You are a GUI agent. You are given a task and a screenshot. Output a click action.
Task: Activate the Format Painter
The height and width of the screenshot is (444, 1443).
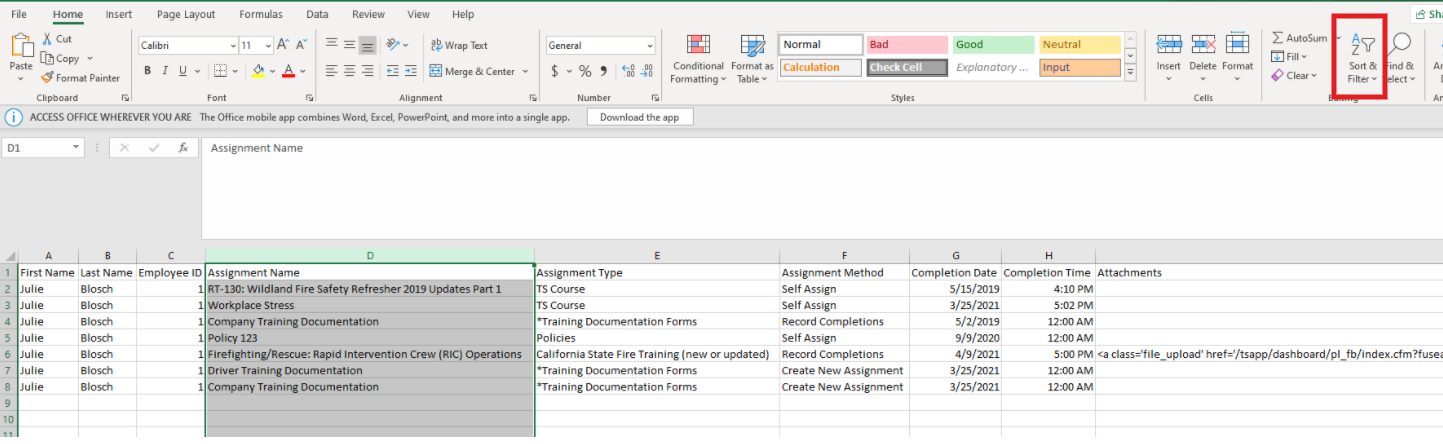pos(81,78)
